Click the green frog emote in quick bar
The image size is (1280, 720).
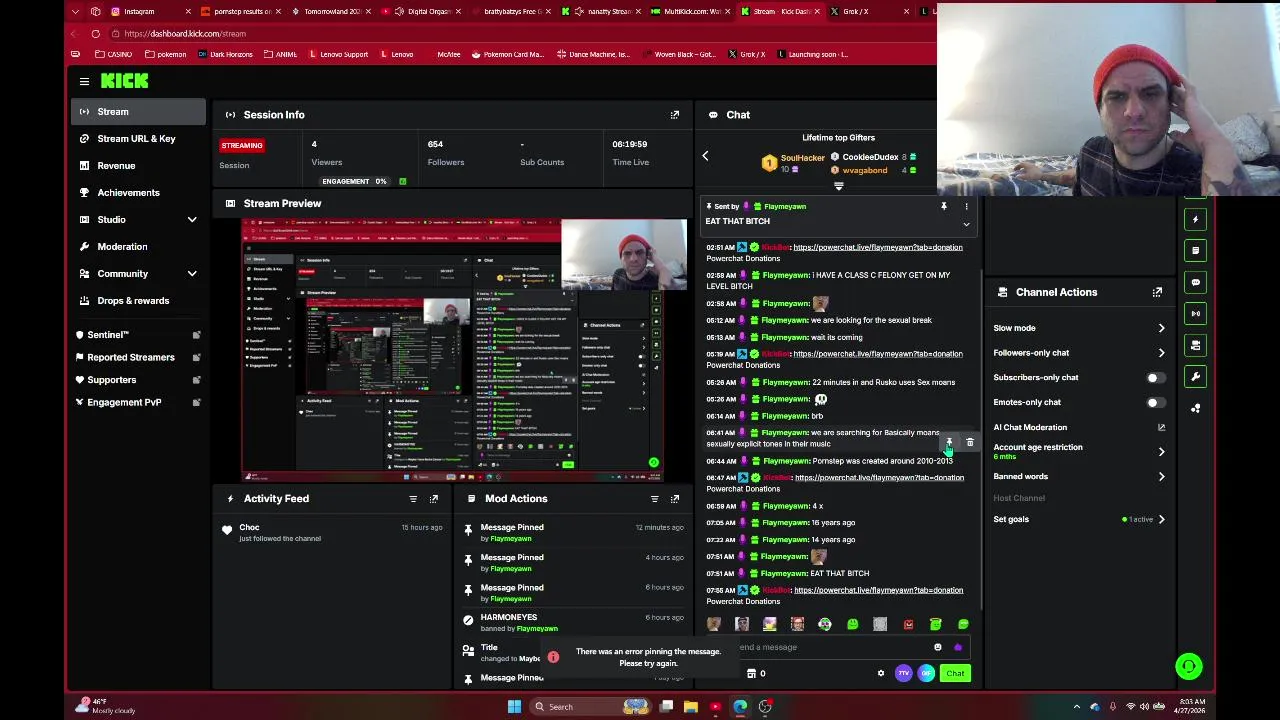(852, 624)
